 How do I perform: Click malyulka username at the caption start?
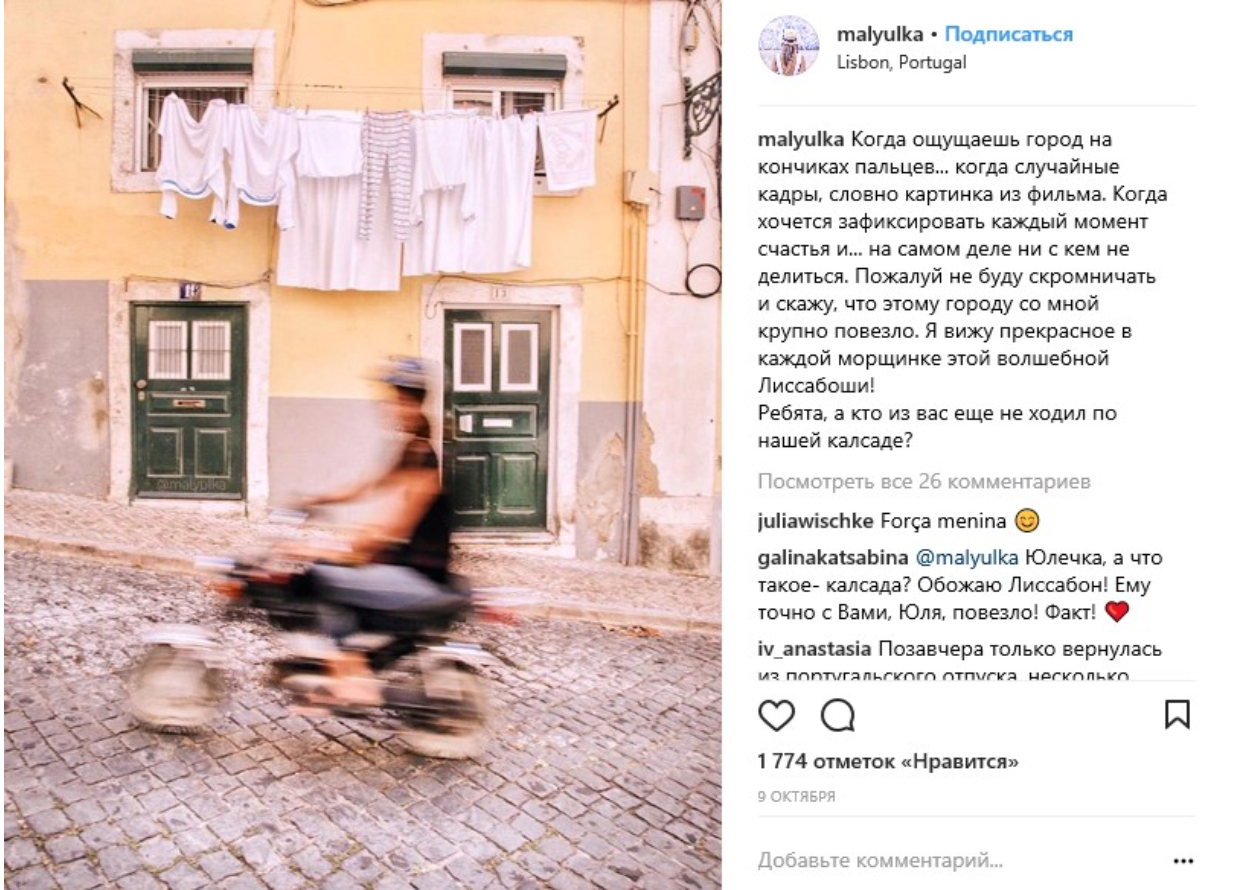click(801, 139)
